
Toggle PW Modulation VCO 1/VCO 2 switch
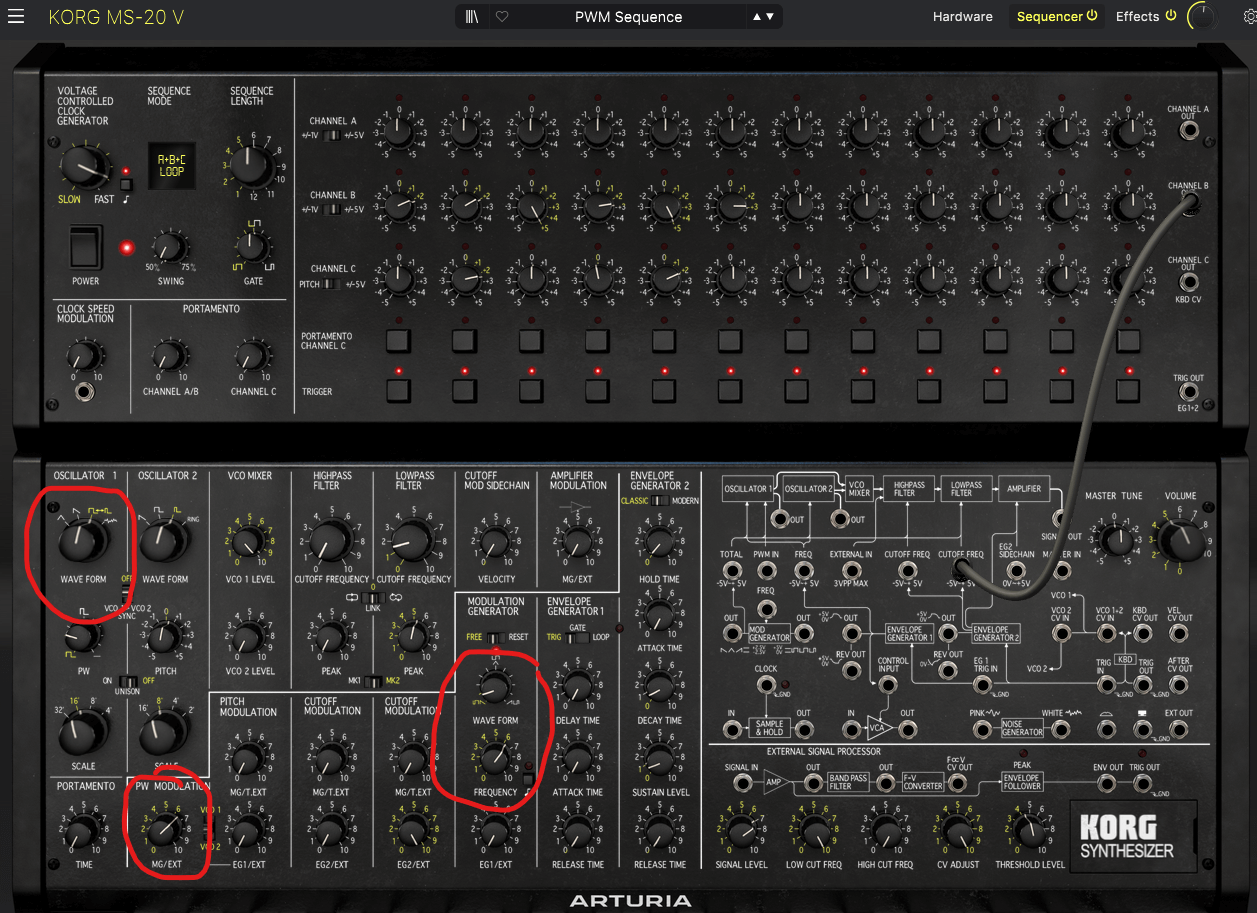208,828
